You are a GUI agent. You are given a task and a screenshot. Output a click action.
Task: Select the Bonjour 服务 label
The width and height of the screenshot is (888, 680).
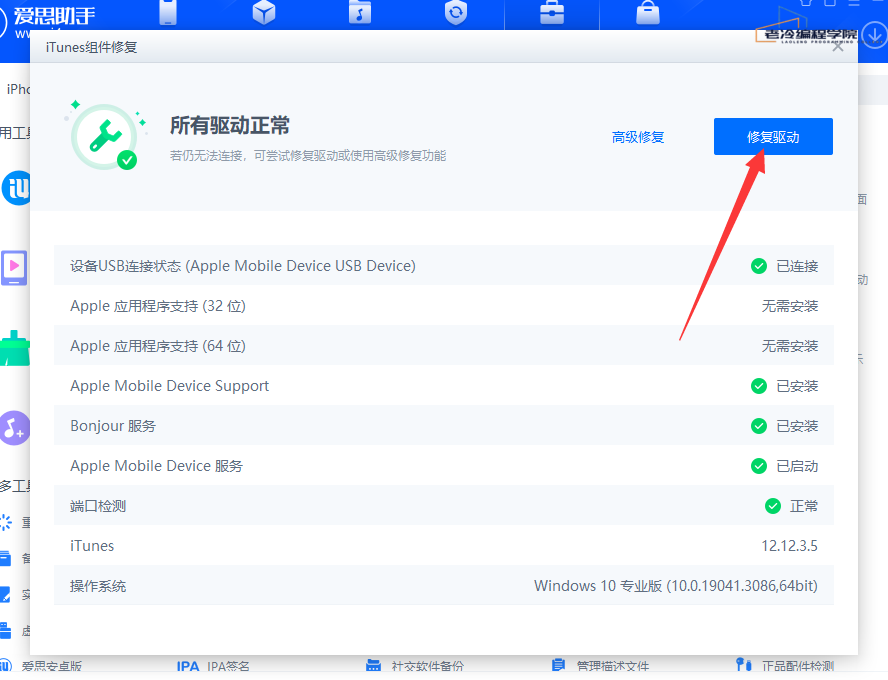pyautogui.click(x=113, y=426)
